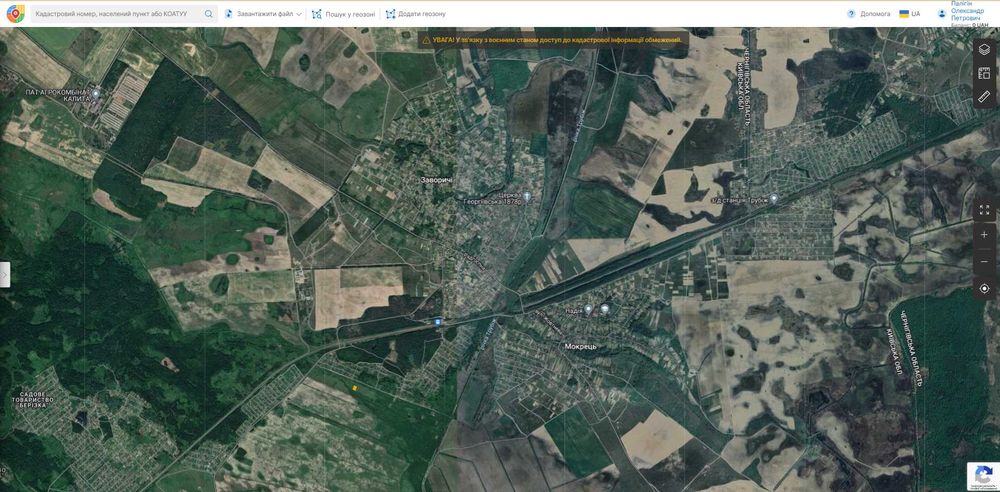1000x492 pixels.
Task: Select the yellow highlighted land parcel
Action: (x=355, y=387)
